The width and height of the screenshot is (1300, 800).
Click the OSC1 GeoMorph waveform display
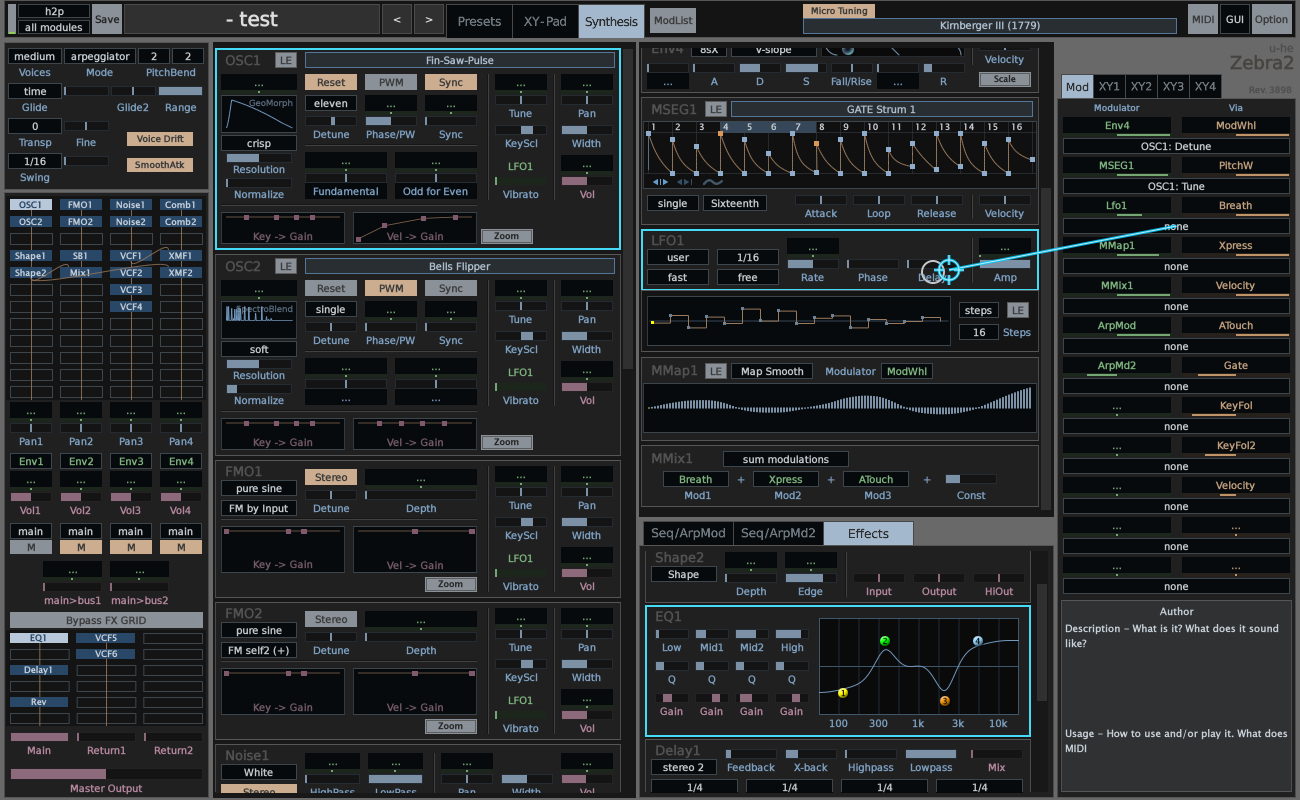point(259,113)
